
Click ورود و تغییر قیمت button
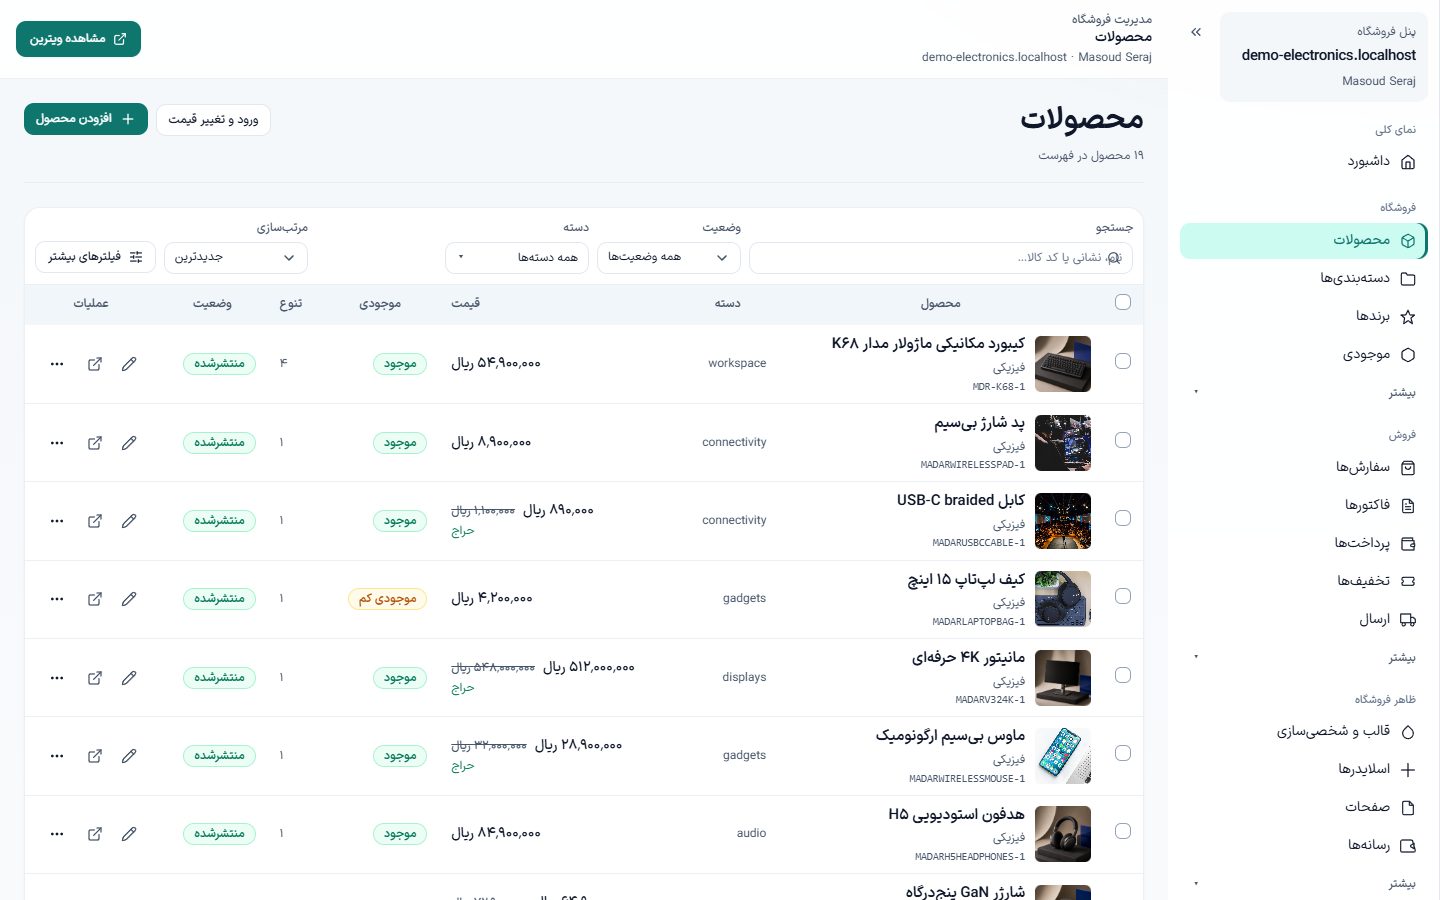tap(213, 120)
